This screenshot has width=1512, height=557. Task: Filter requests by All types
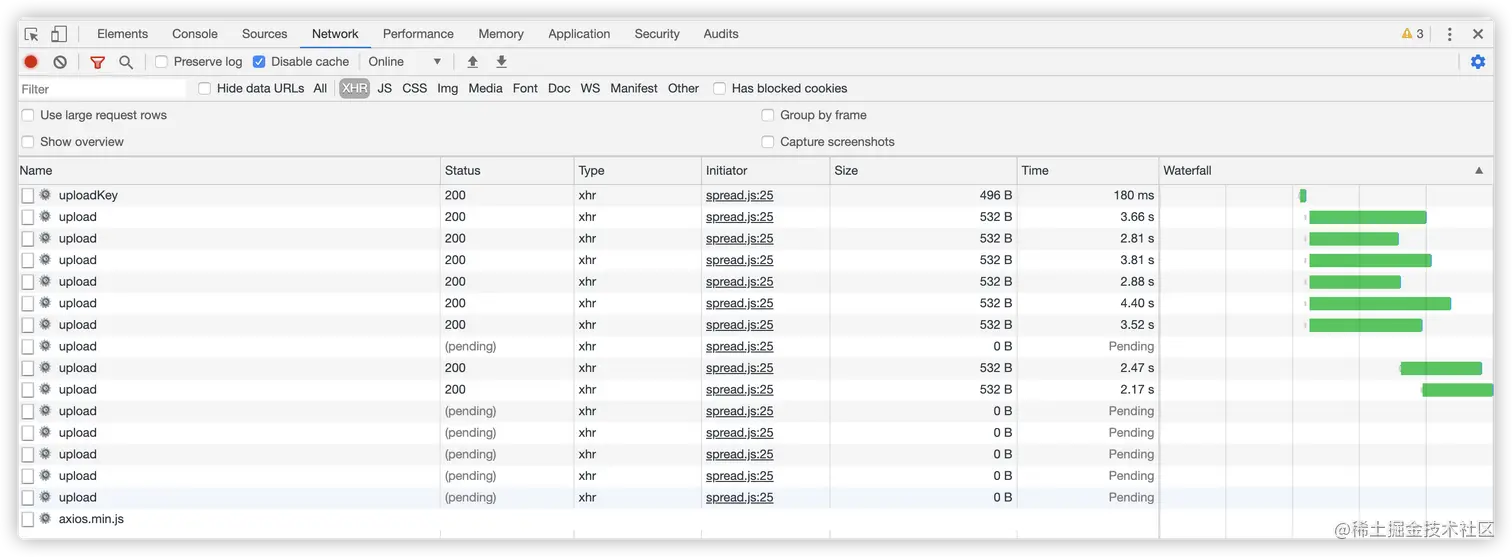click(x=320, y=88)
